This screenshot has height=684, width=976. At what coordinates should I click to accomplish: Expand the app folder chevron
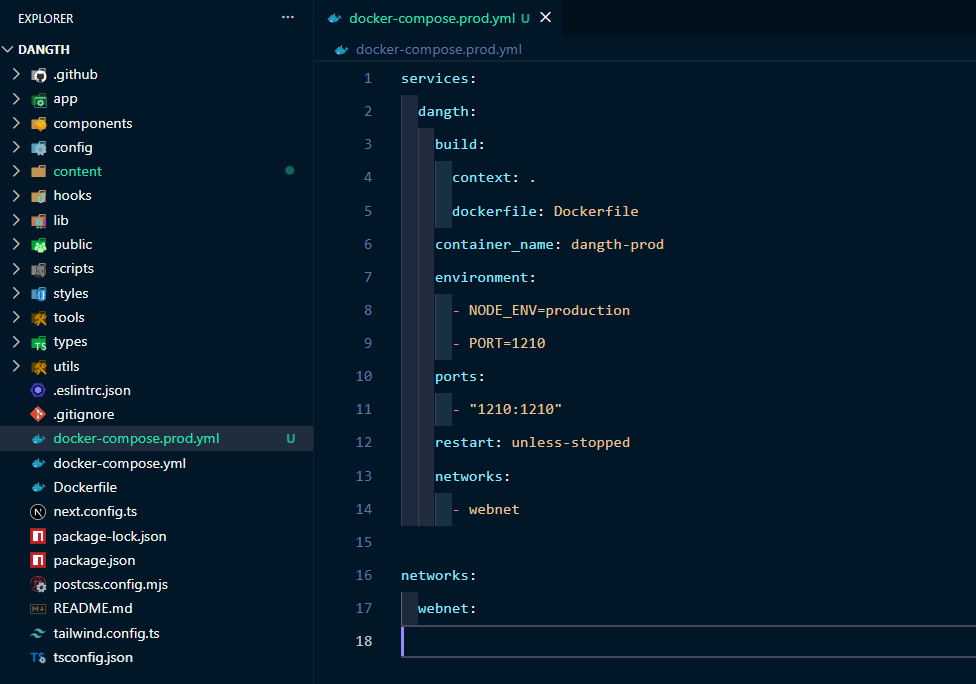click(x=16, y=99)
